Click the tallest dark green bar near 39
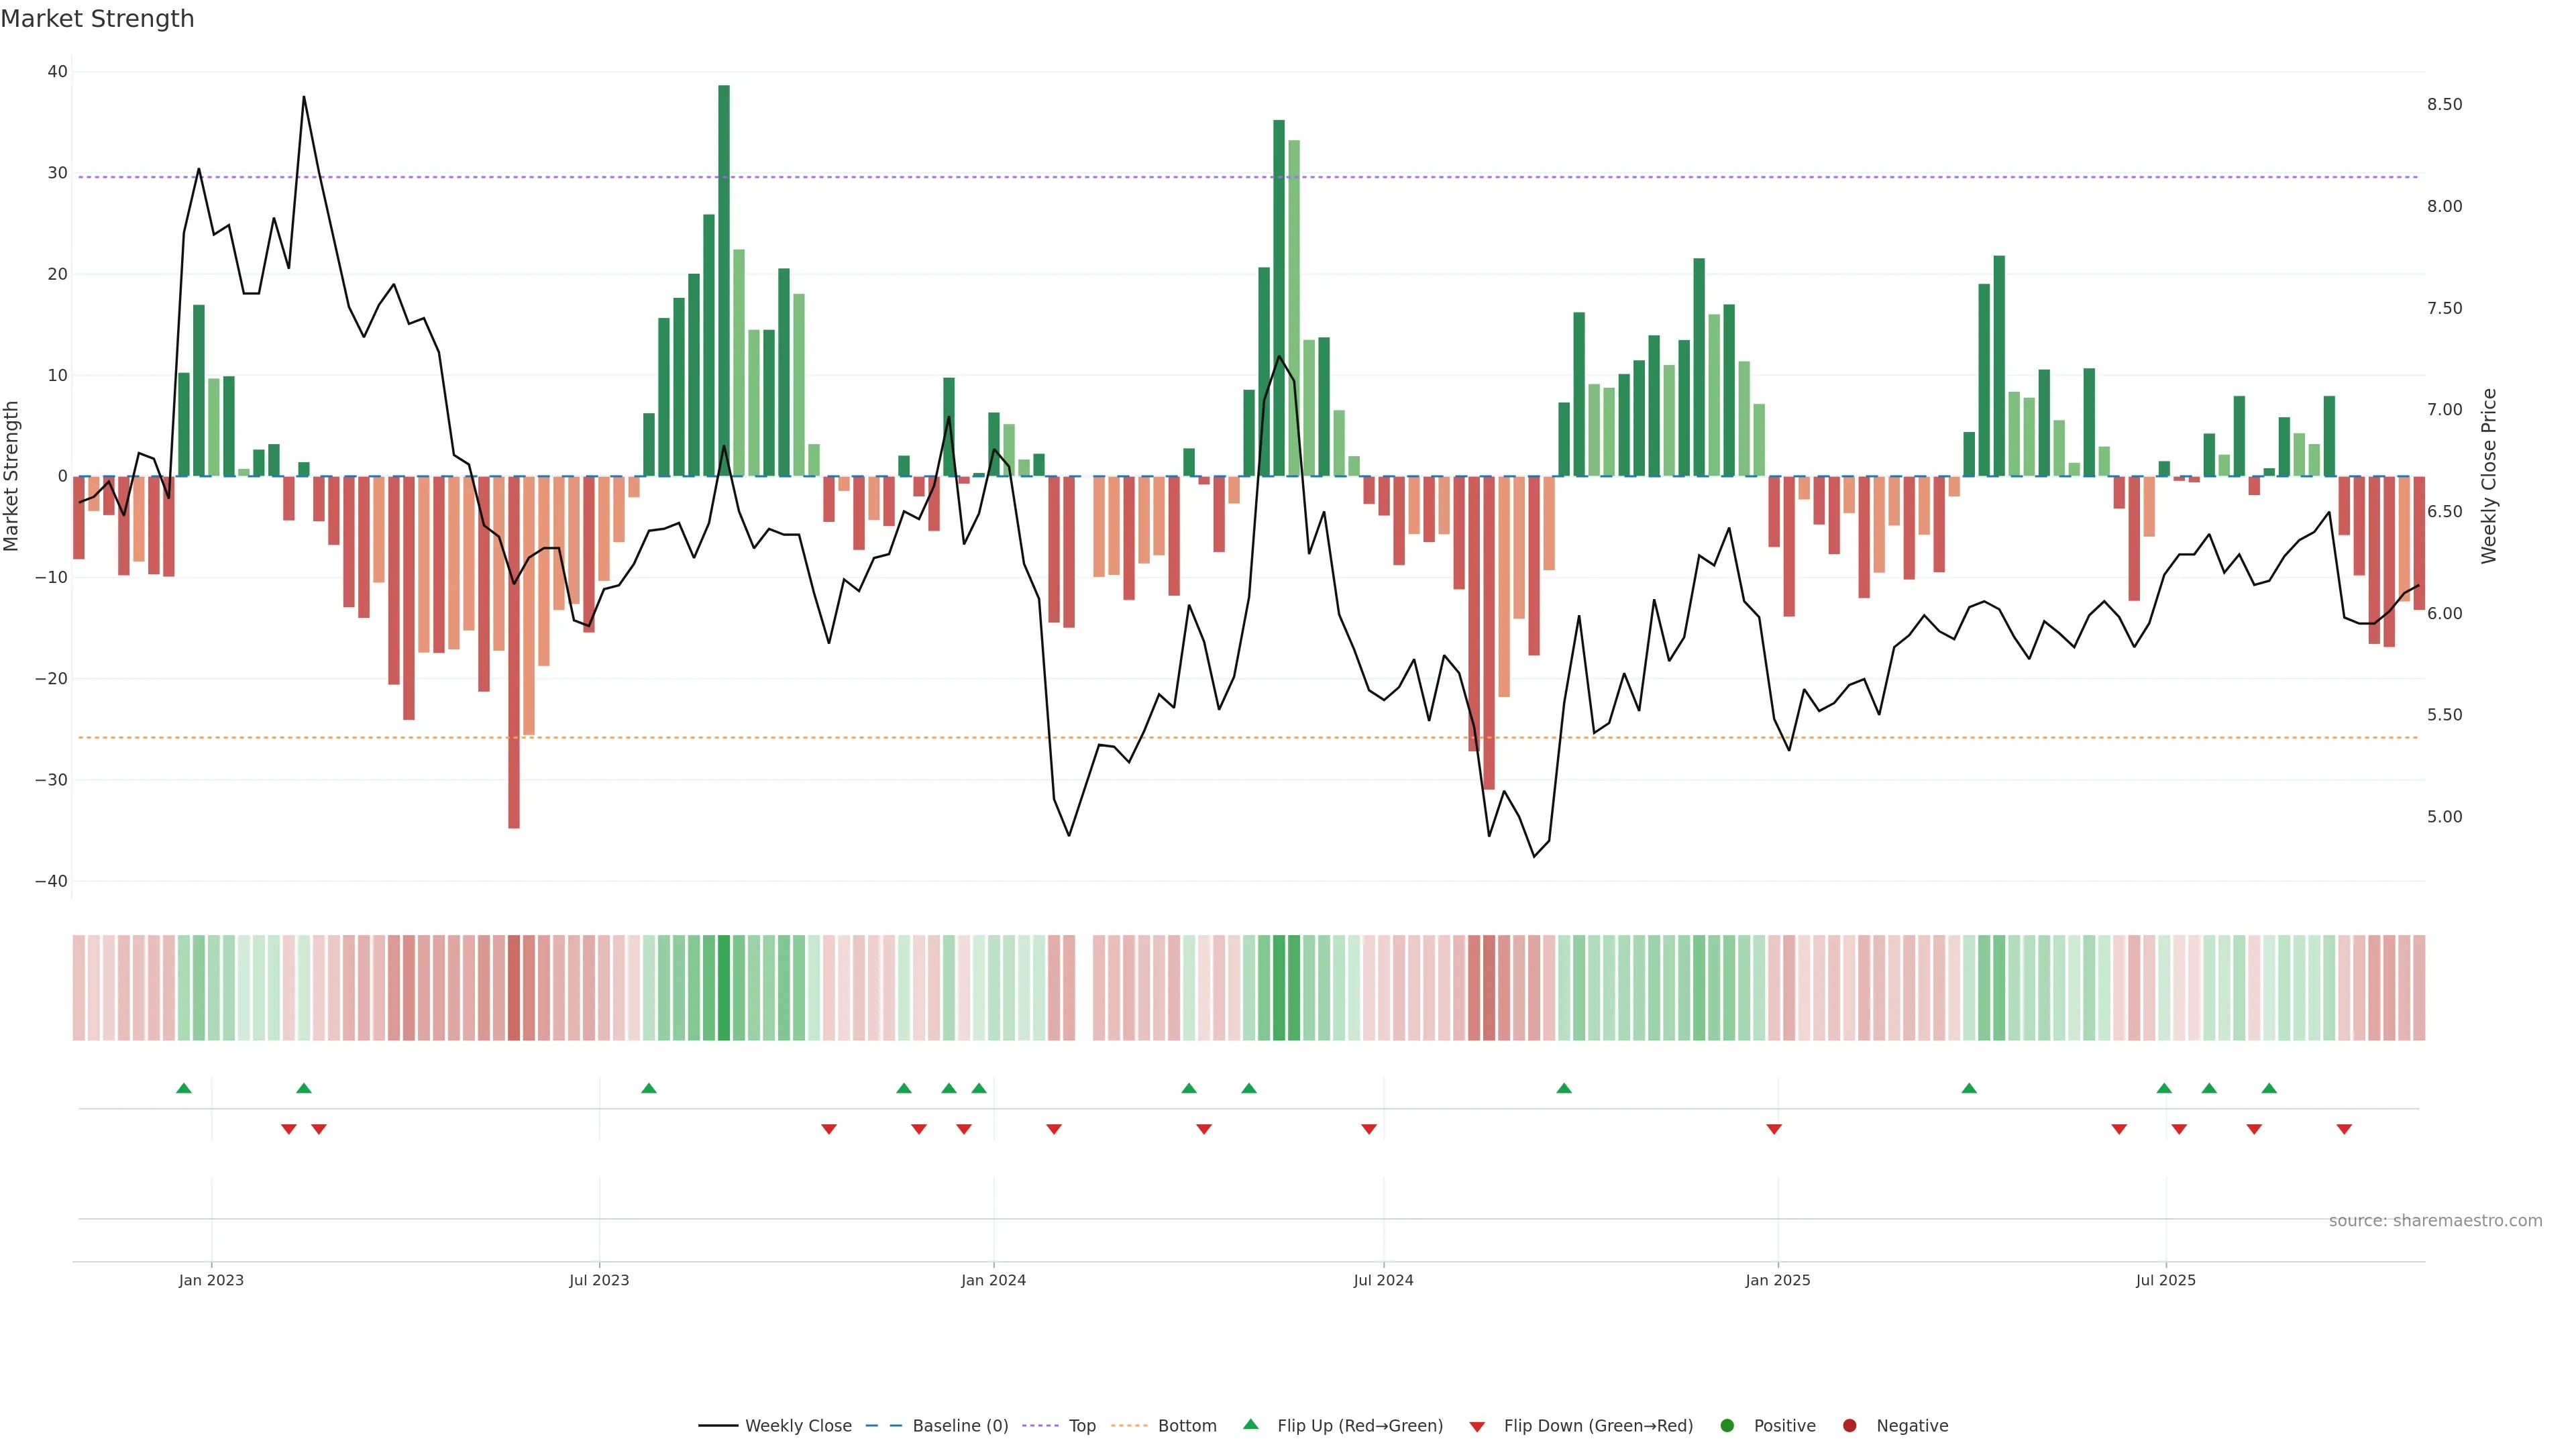This screenshot has height=1449, width=2576. (x=724, y=280)
